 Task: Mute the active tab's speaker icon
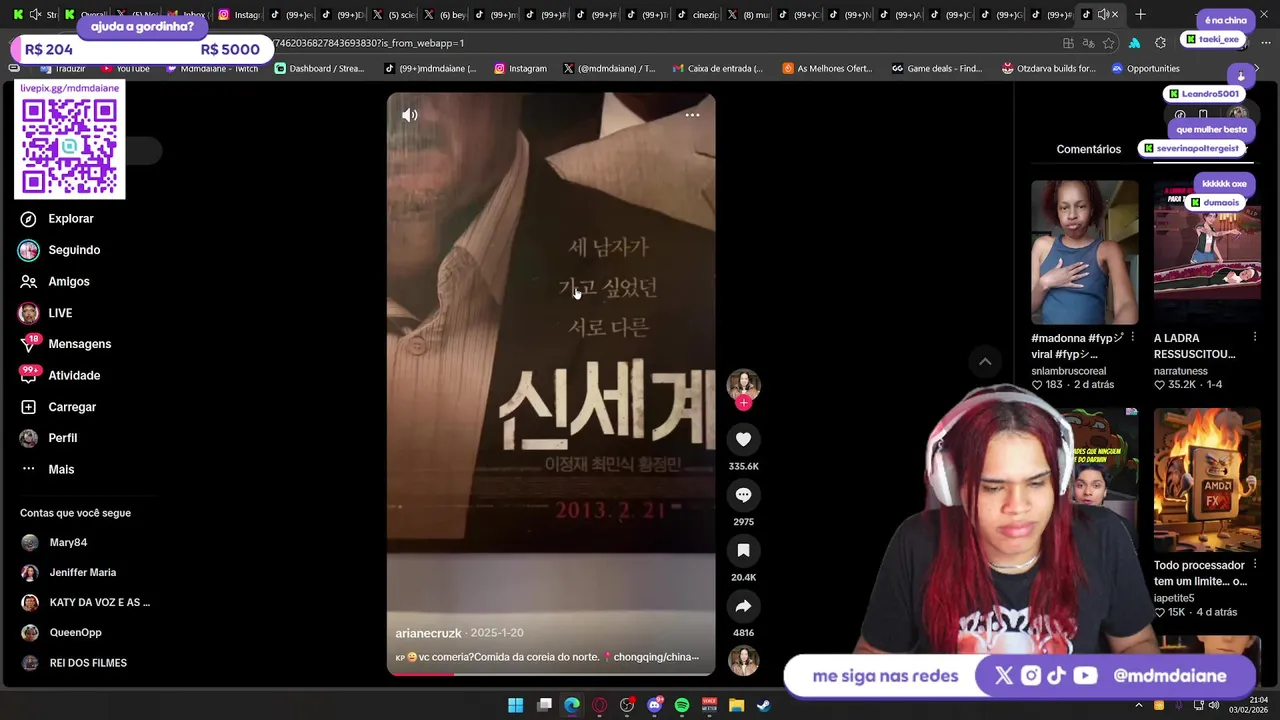click(x=1102, y=14)
